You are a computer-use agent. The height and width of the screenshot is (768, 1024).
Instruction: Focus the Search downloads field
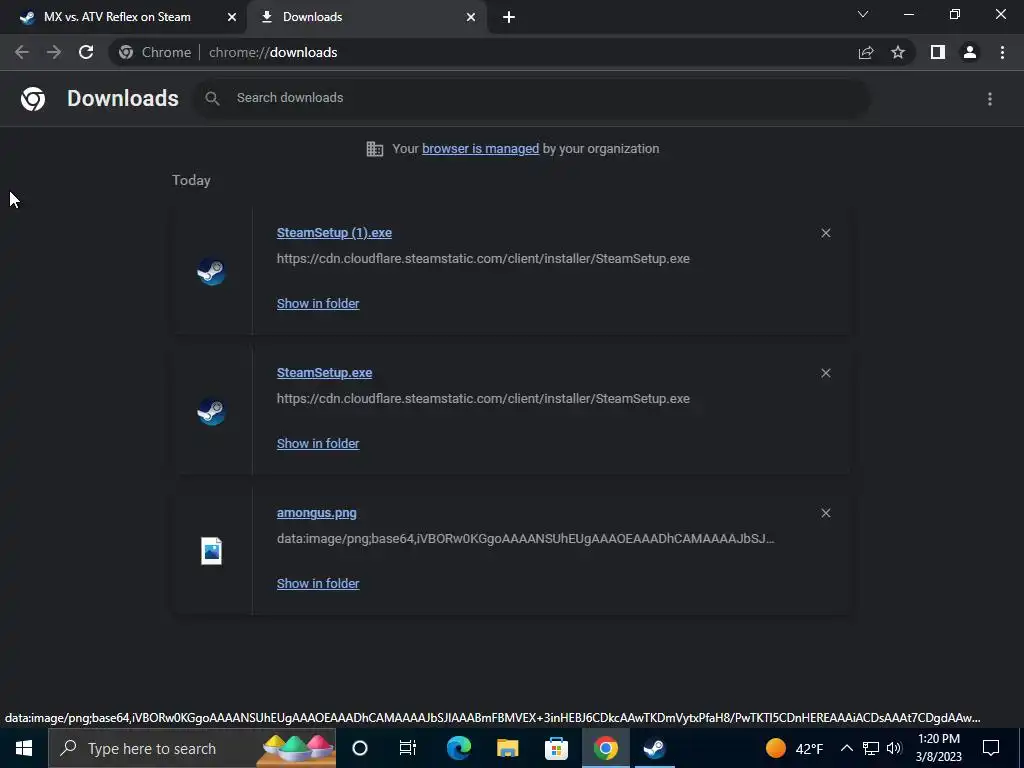(532, 98)
